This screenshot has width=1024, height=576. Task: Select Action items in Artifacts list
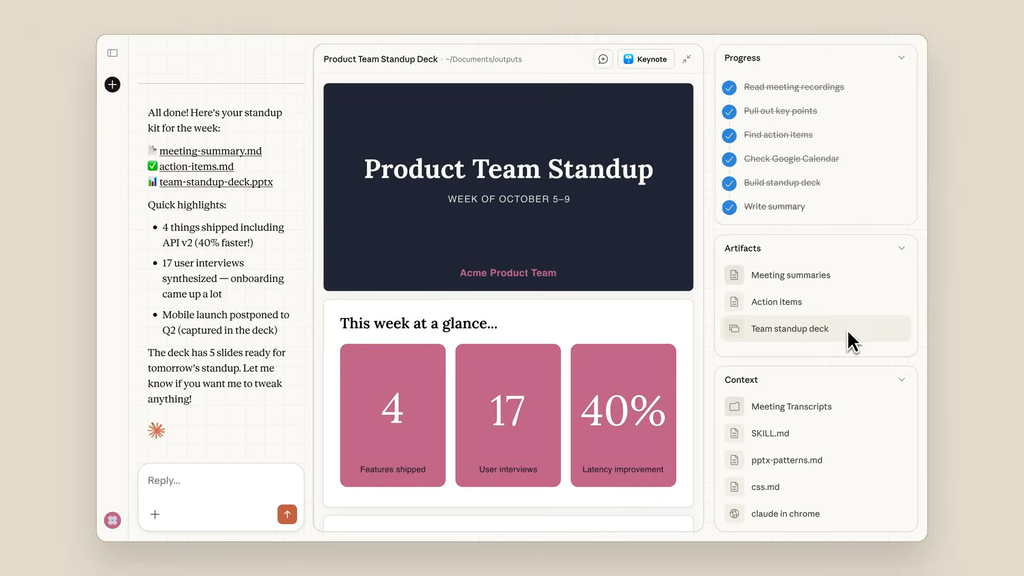point(776,302)
